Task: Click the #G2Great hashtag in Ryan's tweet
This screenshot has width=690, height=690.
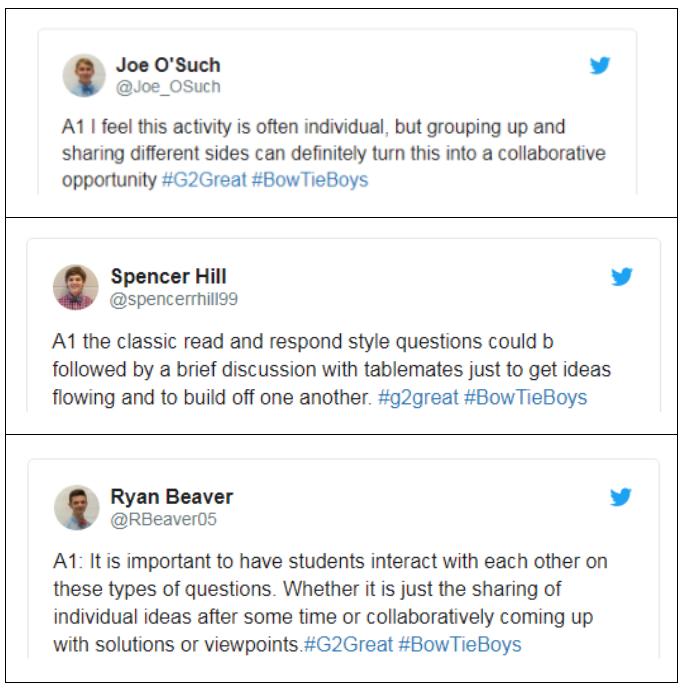Action: click(x=348, y=645)
